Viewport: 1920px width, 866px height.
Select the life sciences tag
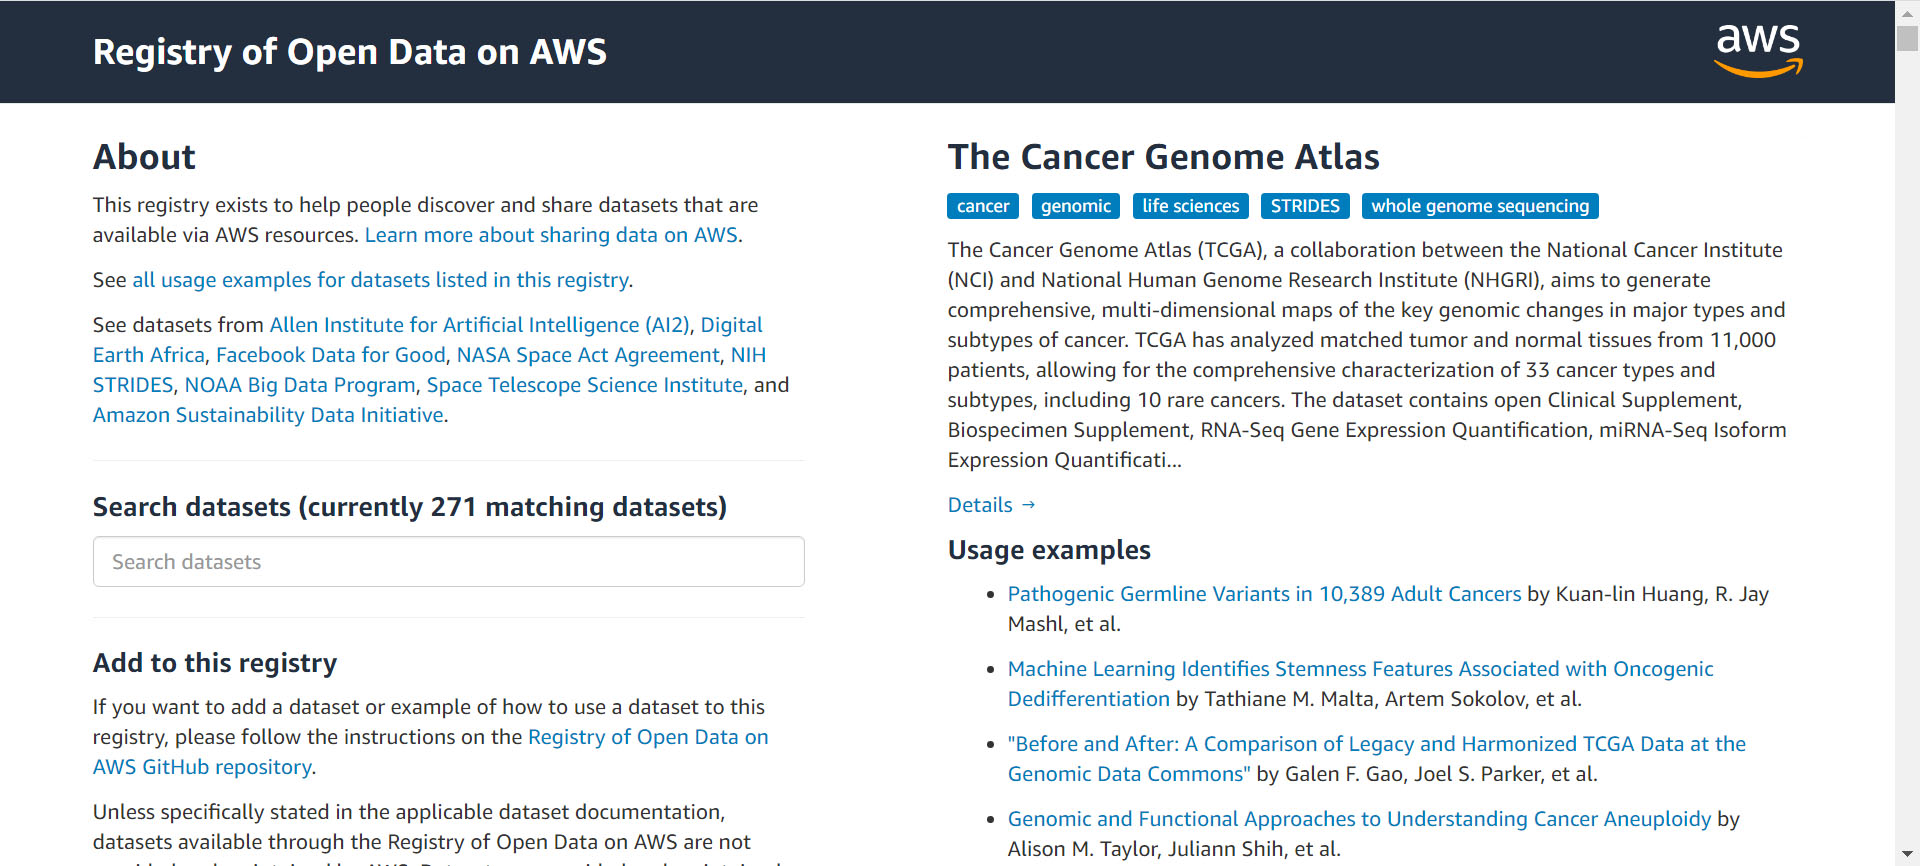pos(1190,206)
